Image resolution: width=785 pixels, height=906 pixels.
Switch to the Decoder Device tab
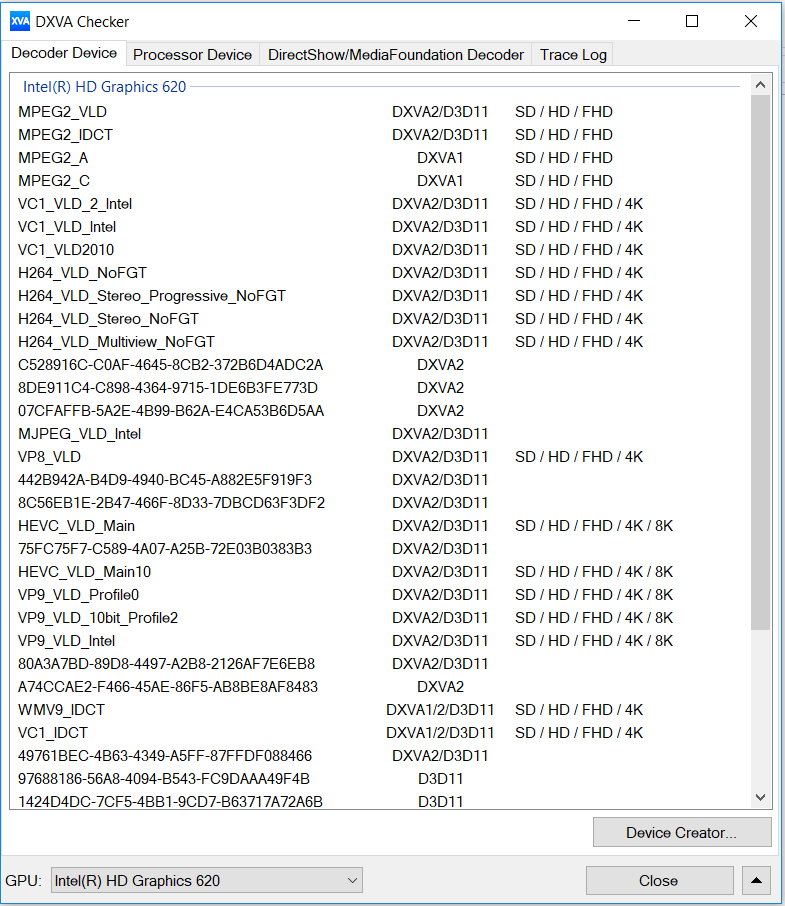(x=64, y=53)
